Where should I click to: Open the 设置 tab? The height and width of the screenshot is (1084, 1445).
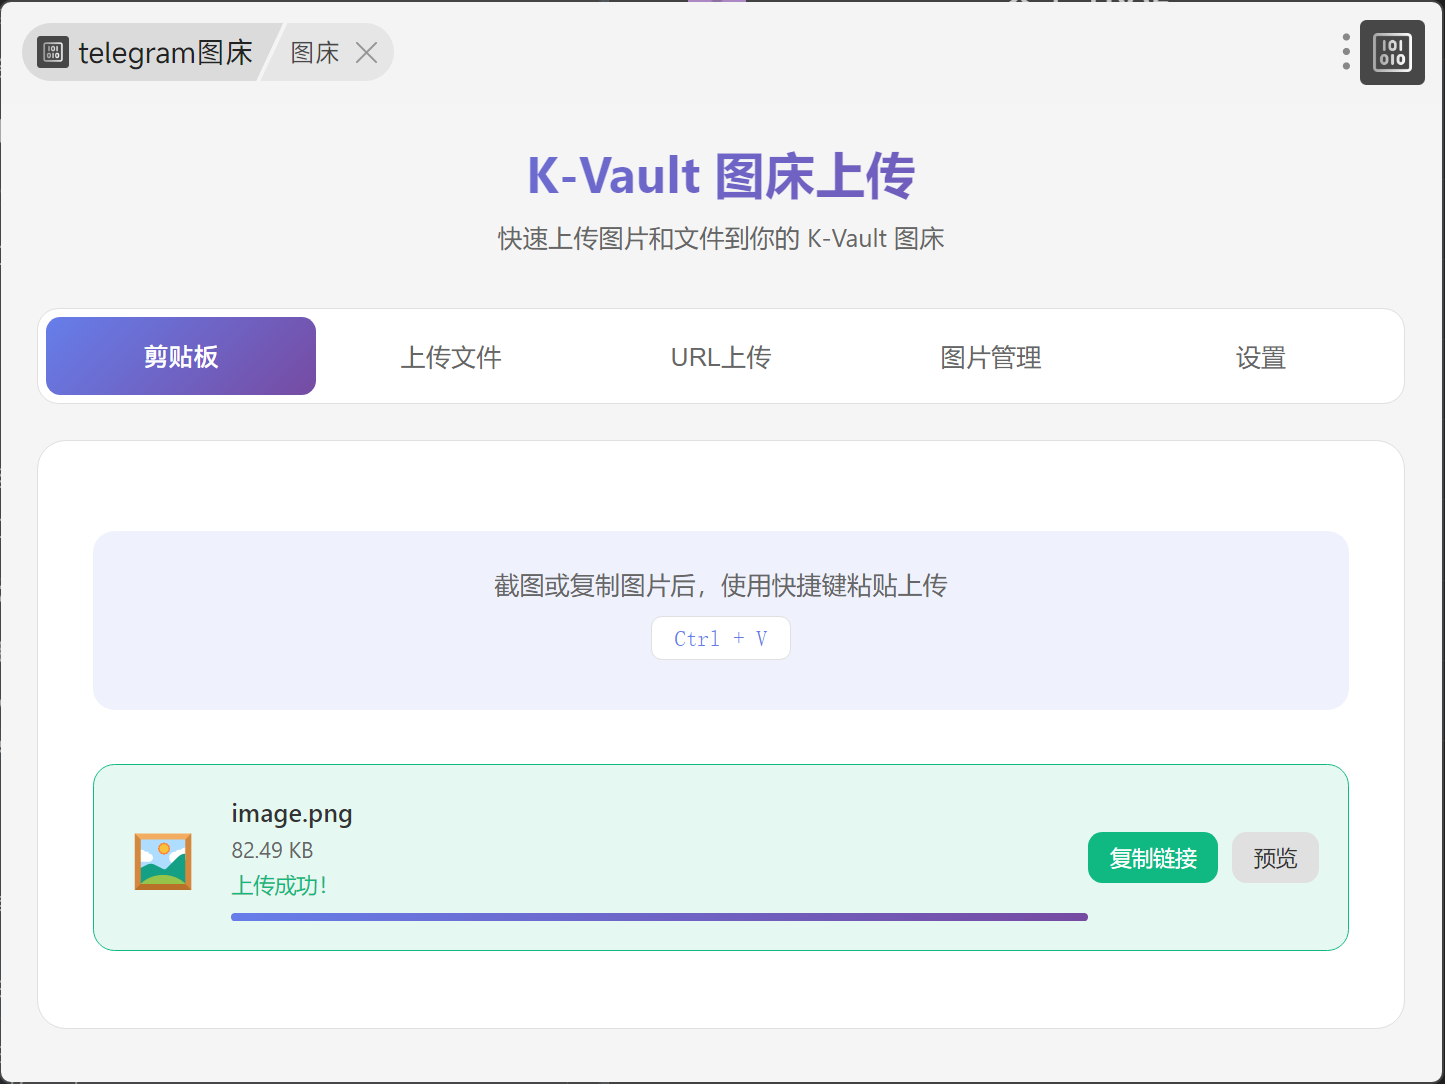pos(1260,357)
